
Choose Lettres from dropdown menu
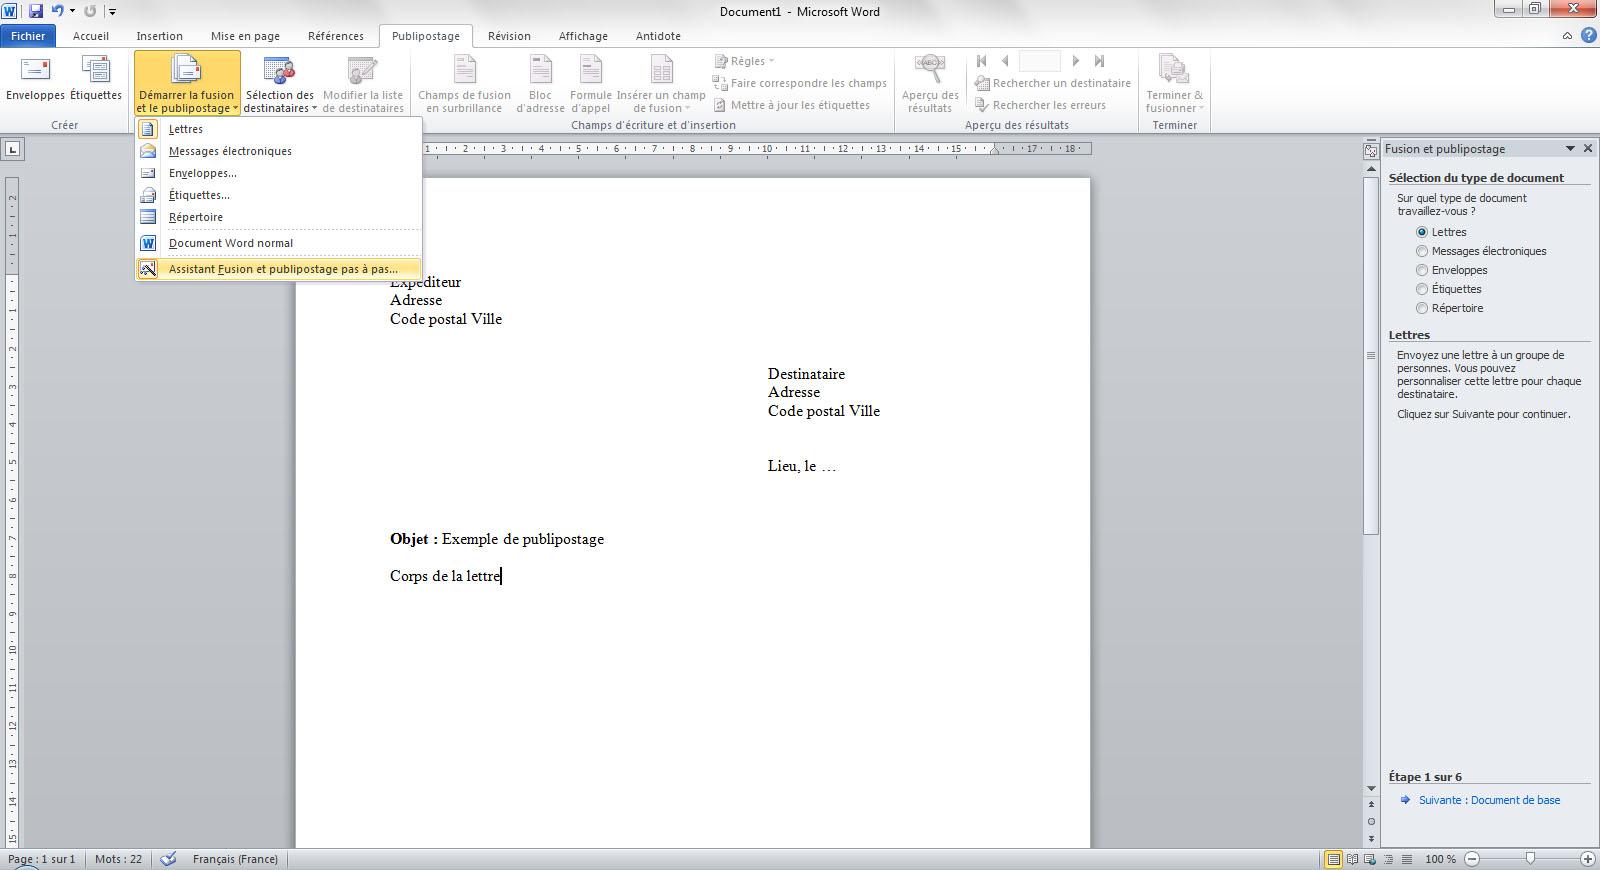pyautogui.click(x=279, y=129)
